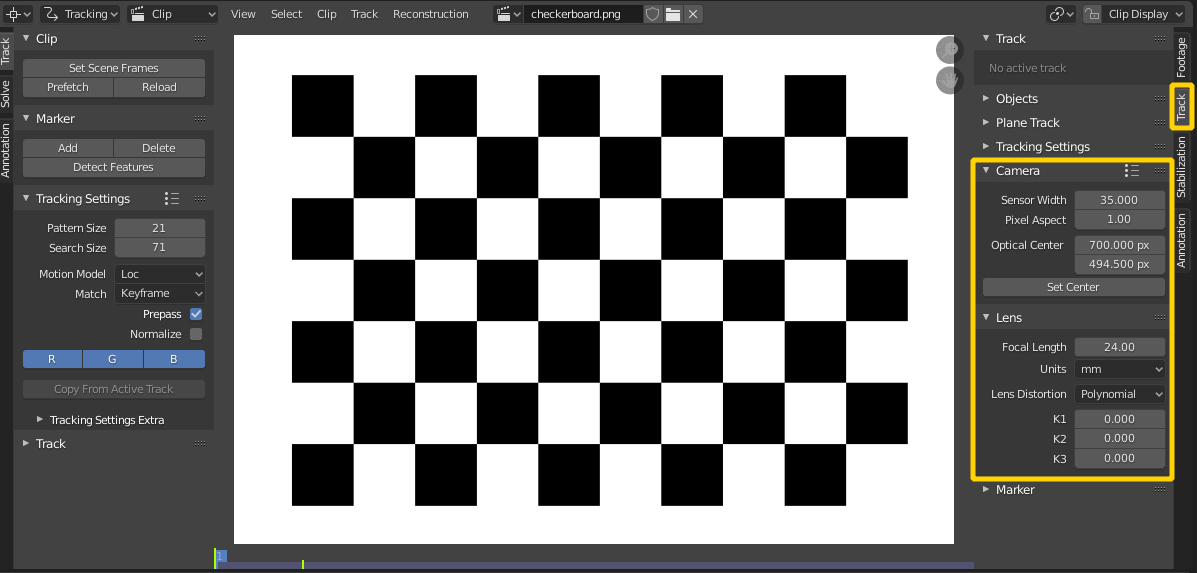Open tracking settings presets list icon
Viewport: 1197px width, 573px height.
173,198
